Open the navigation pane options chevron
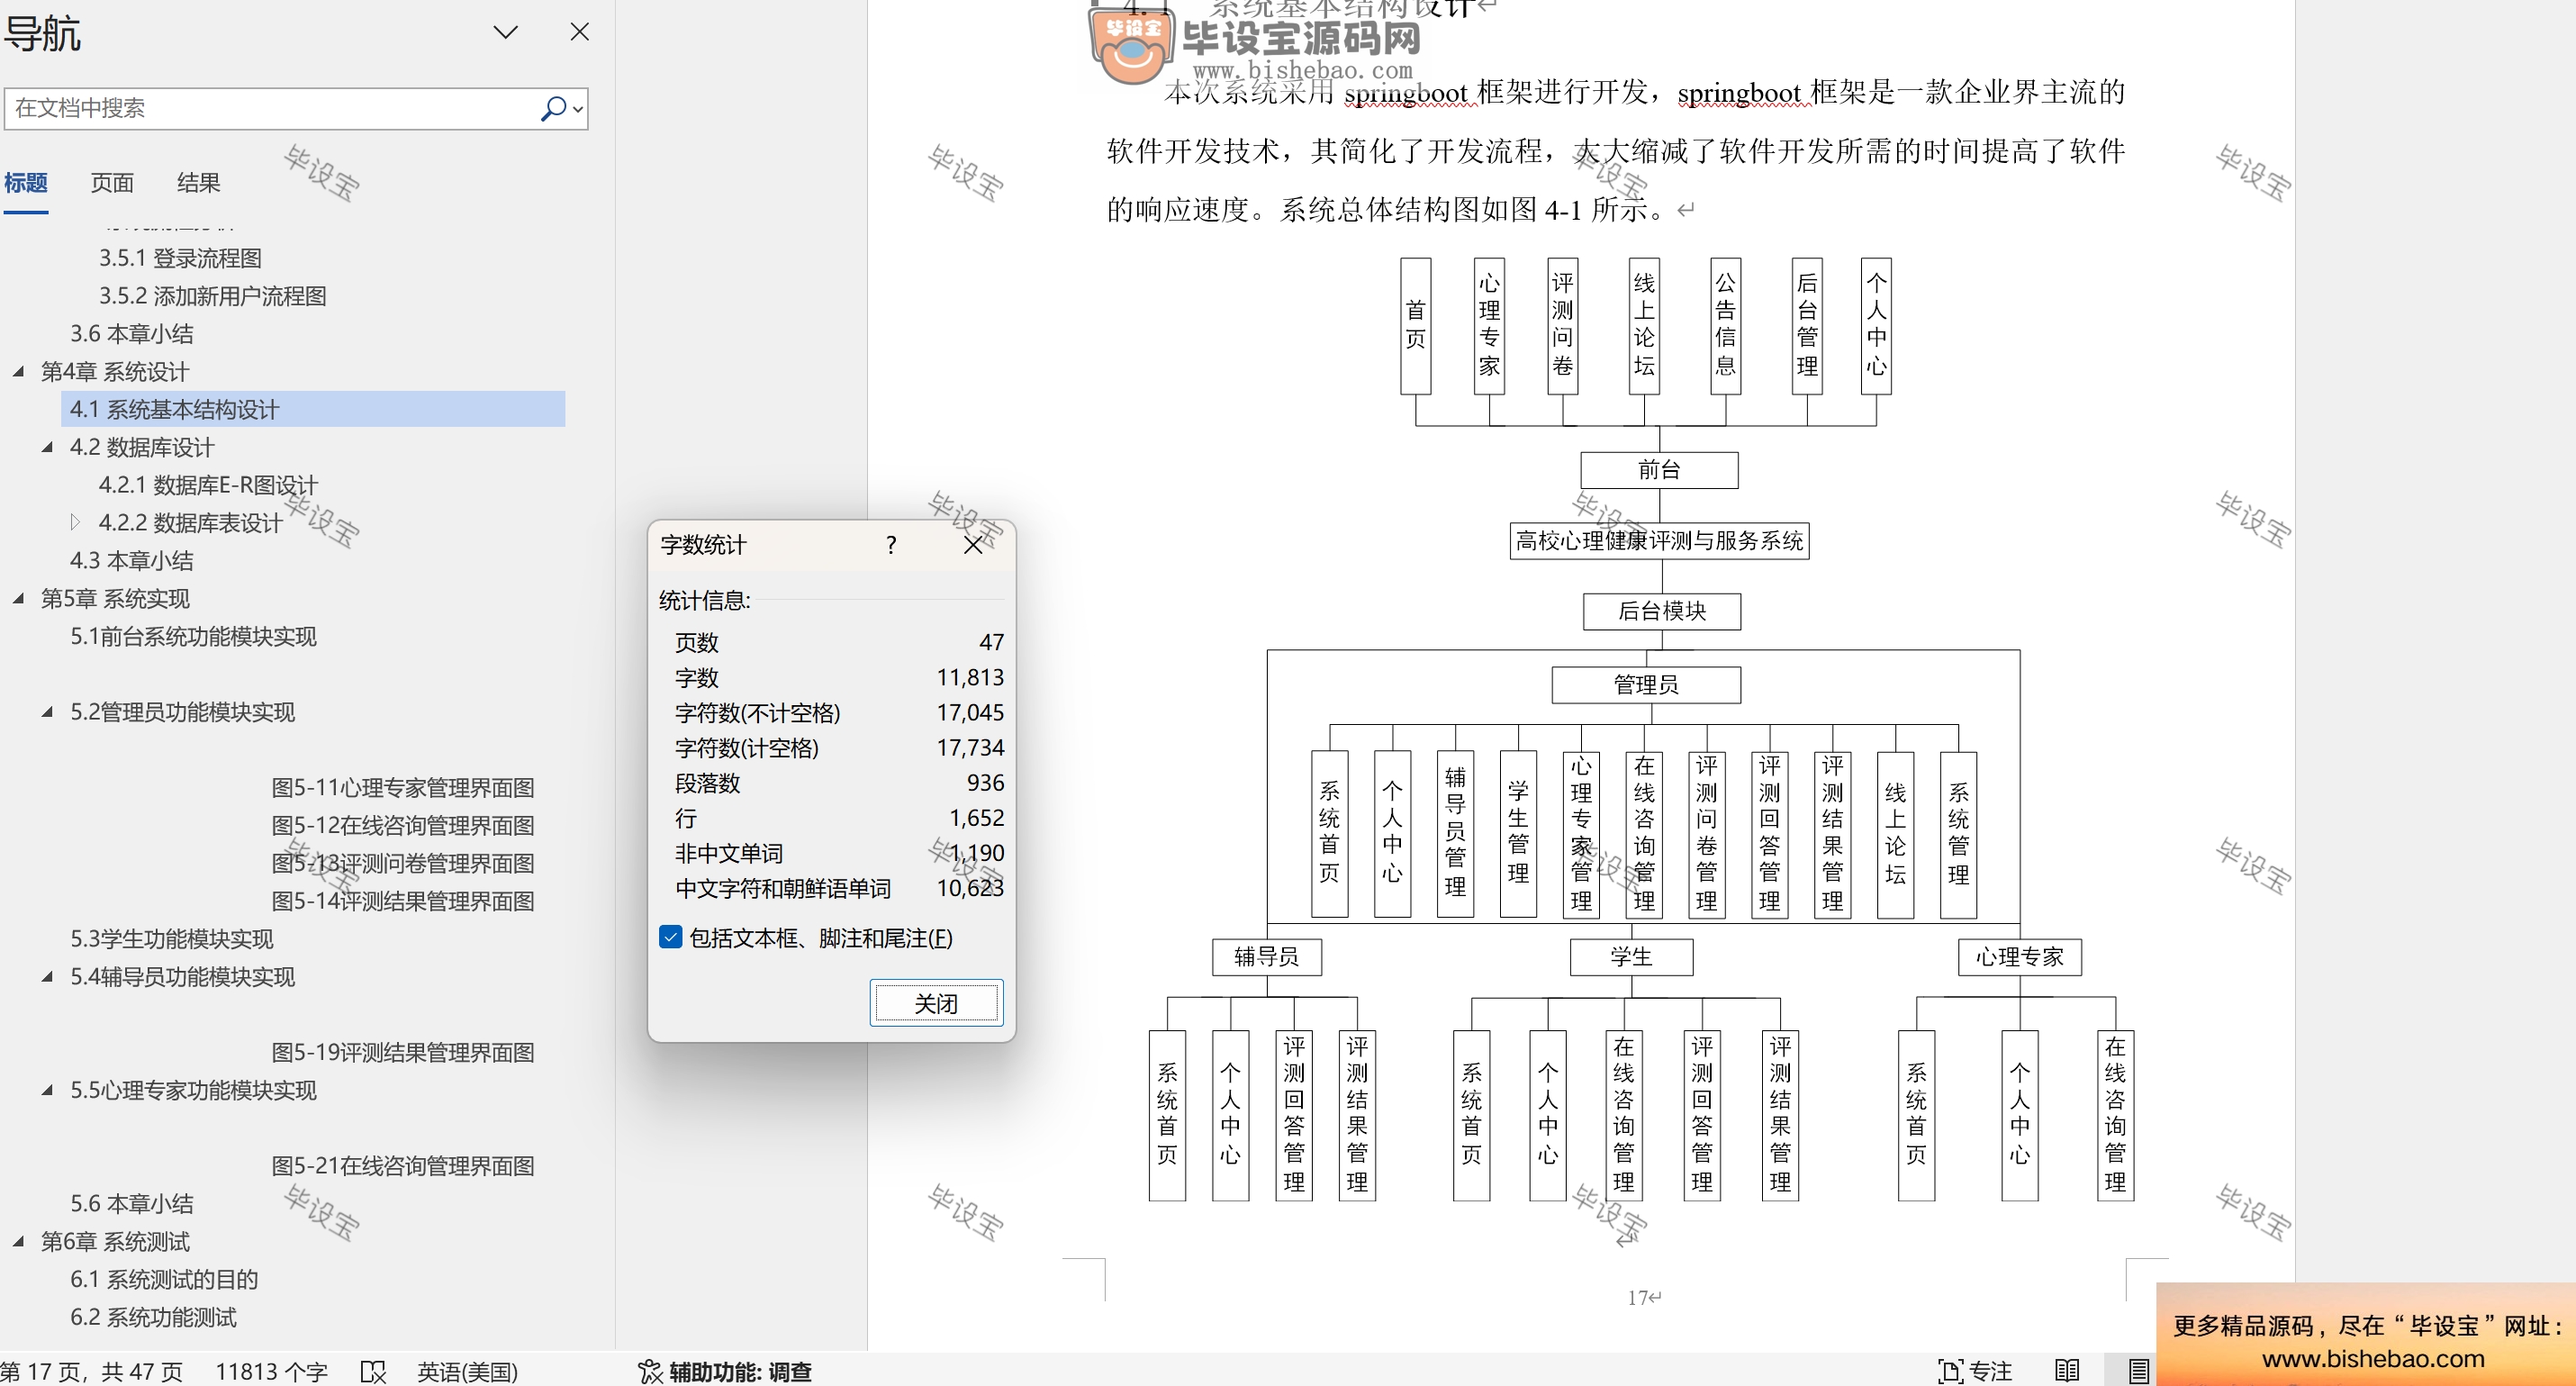Viewport: 2576px width, 1386px height. coord(506,32)
